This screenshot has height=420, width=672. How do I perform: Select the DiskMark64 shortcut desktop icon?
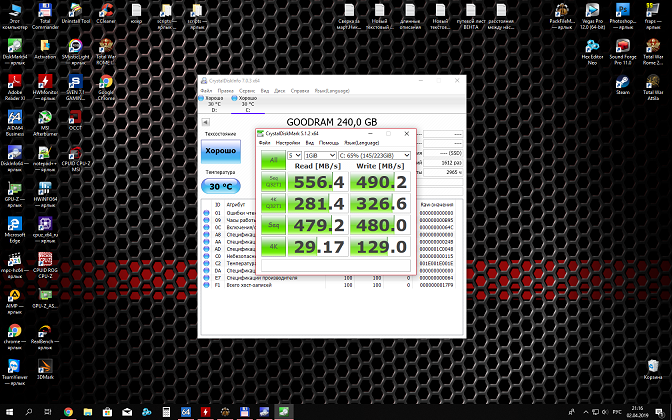pyautogui.click(x=15, y=52)
